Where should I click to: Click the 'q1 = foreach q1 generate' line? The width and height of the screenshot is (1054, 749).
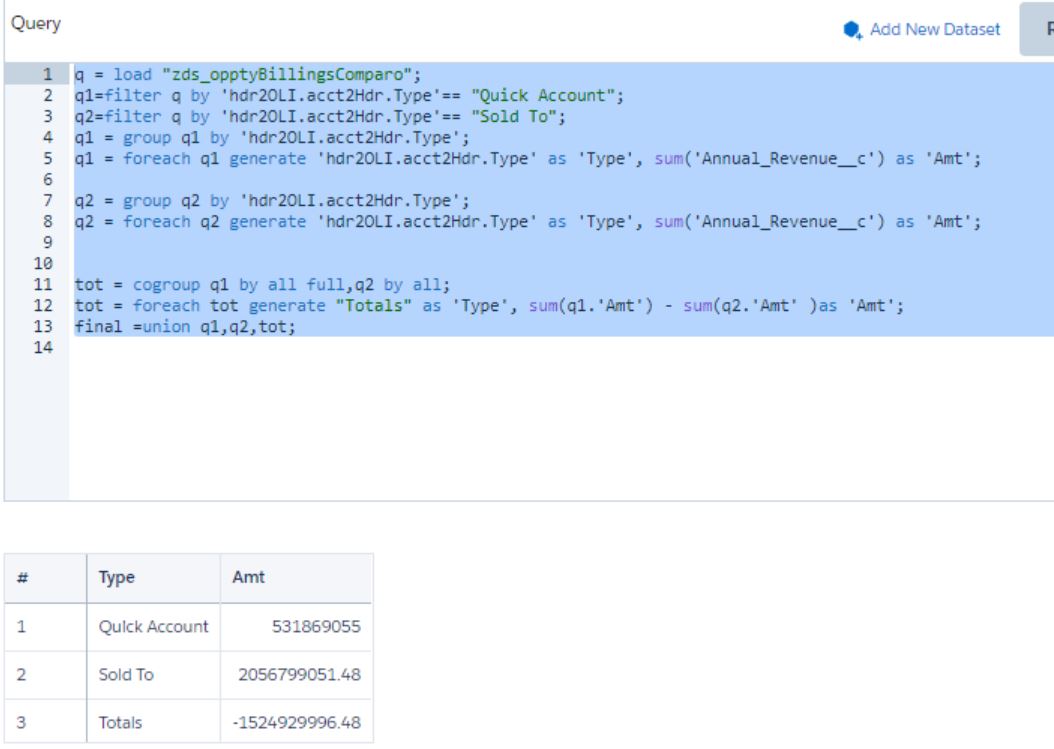point(528,159)
